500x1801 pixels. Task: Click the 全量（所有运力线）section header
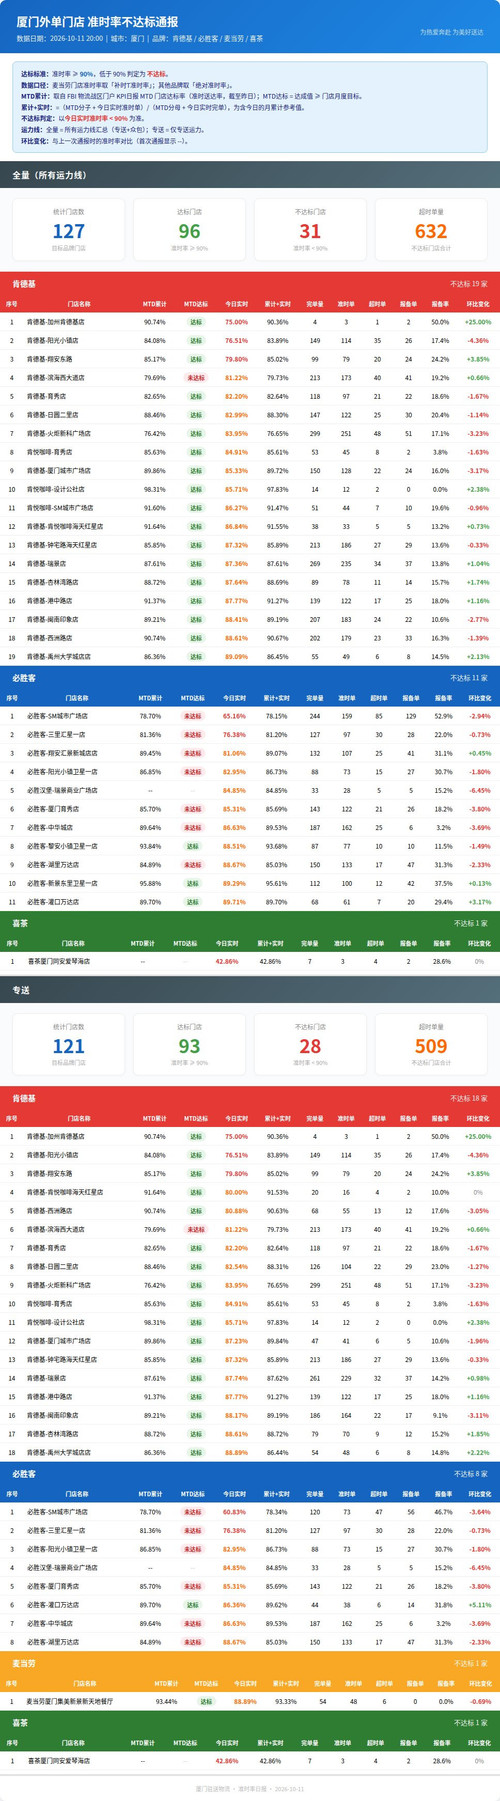tap(250, 174)
